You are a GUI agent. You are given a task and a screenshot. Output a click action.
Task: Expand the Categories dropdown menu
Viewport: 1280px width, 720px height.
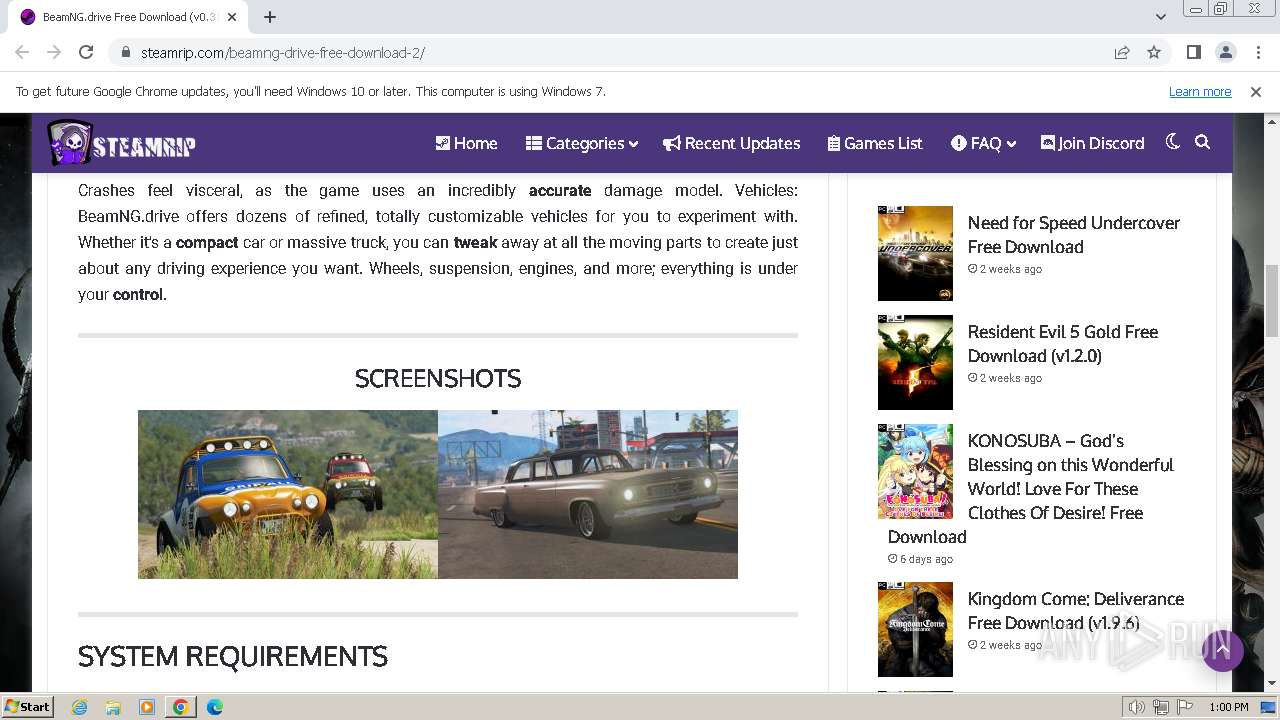pos(582,143)
